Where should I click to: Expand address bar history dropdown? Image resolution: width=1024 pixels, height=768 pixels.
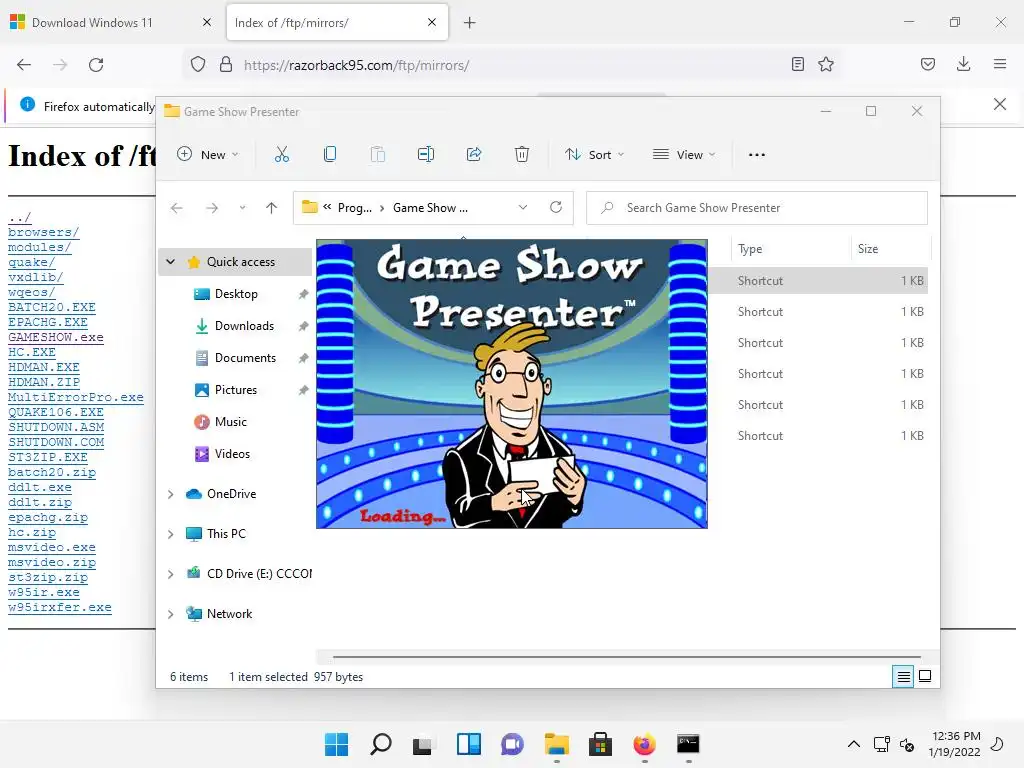click(522, 208)
